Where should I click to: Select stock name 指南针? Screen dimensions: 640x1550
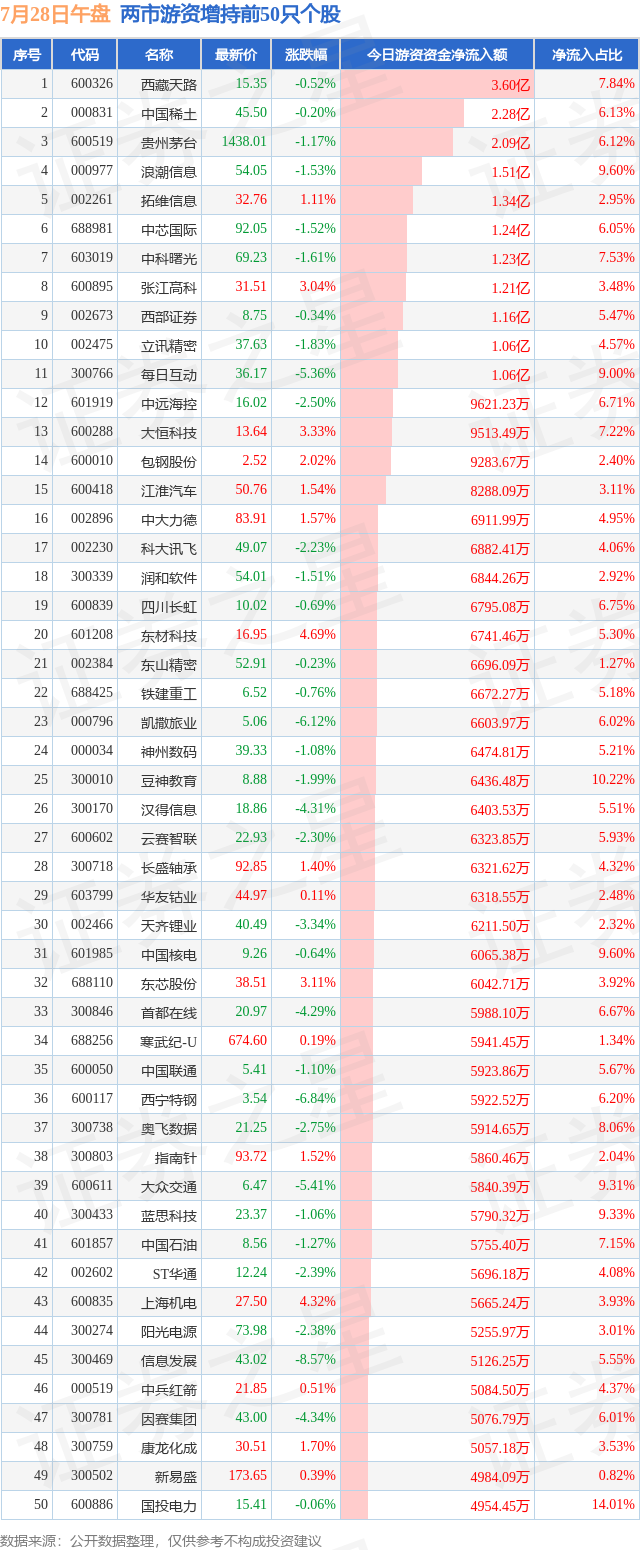176,1158
